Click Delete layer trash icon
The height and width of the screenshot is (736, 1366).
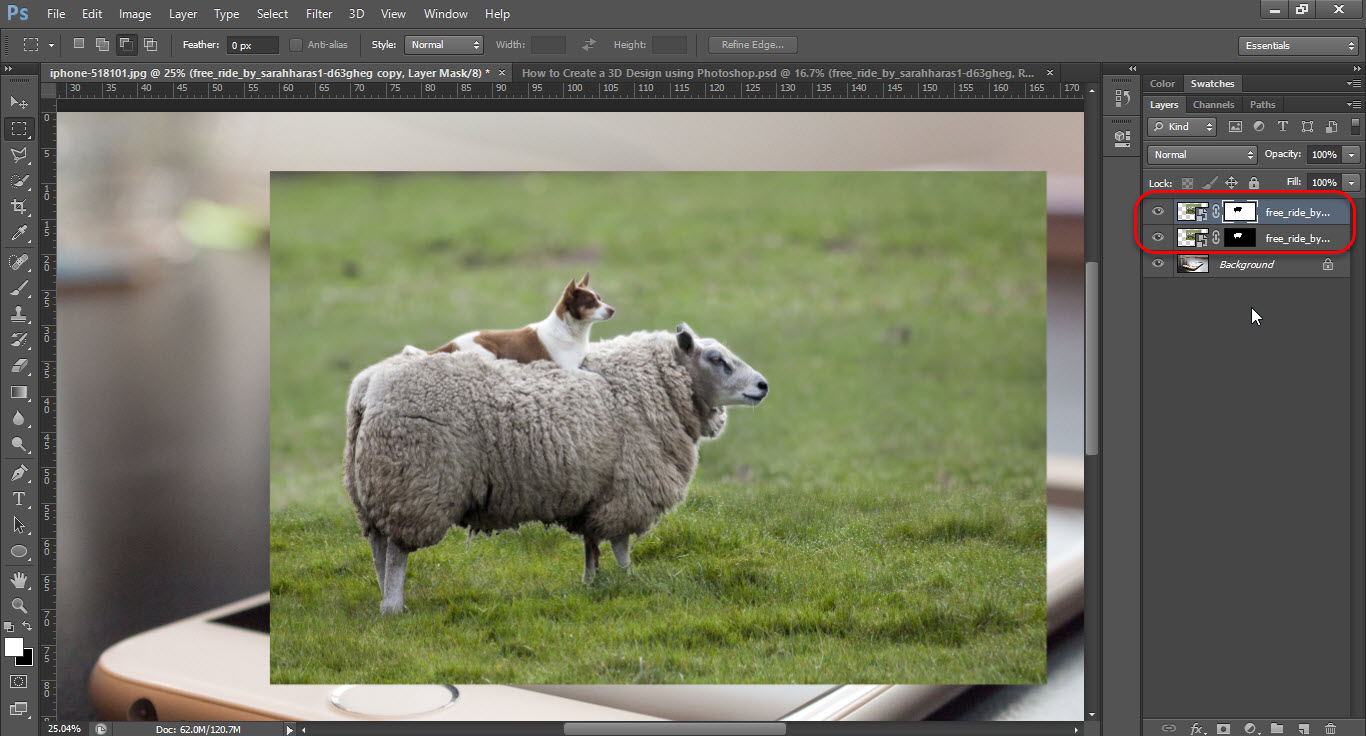pos(1330,728)
